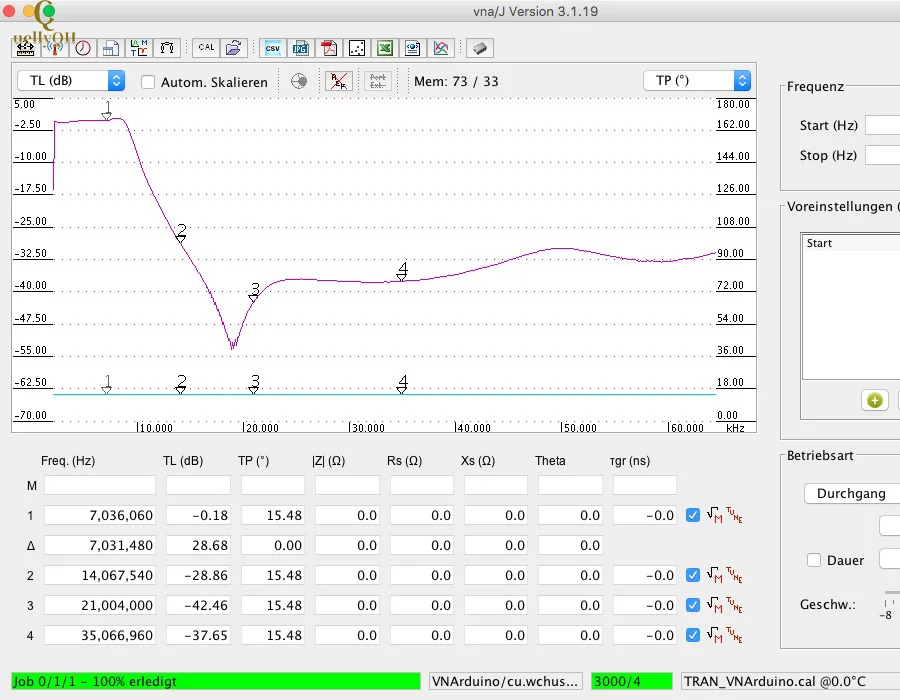Uncheck the marker 4 row checkbox
900x700 pixels.
(x=693, y=635)
